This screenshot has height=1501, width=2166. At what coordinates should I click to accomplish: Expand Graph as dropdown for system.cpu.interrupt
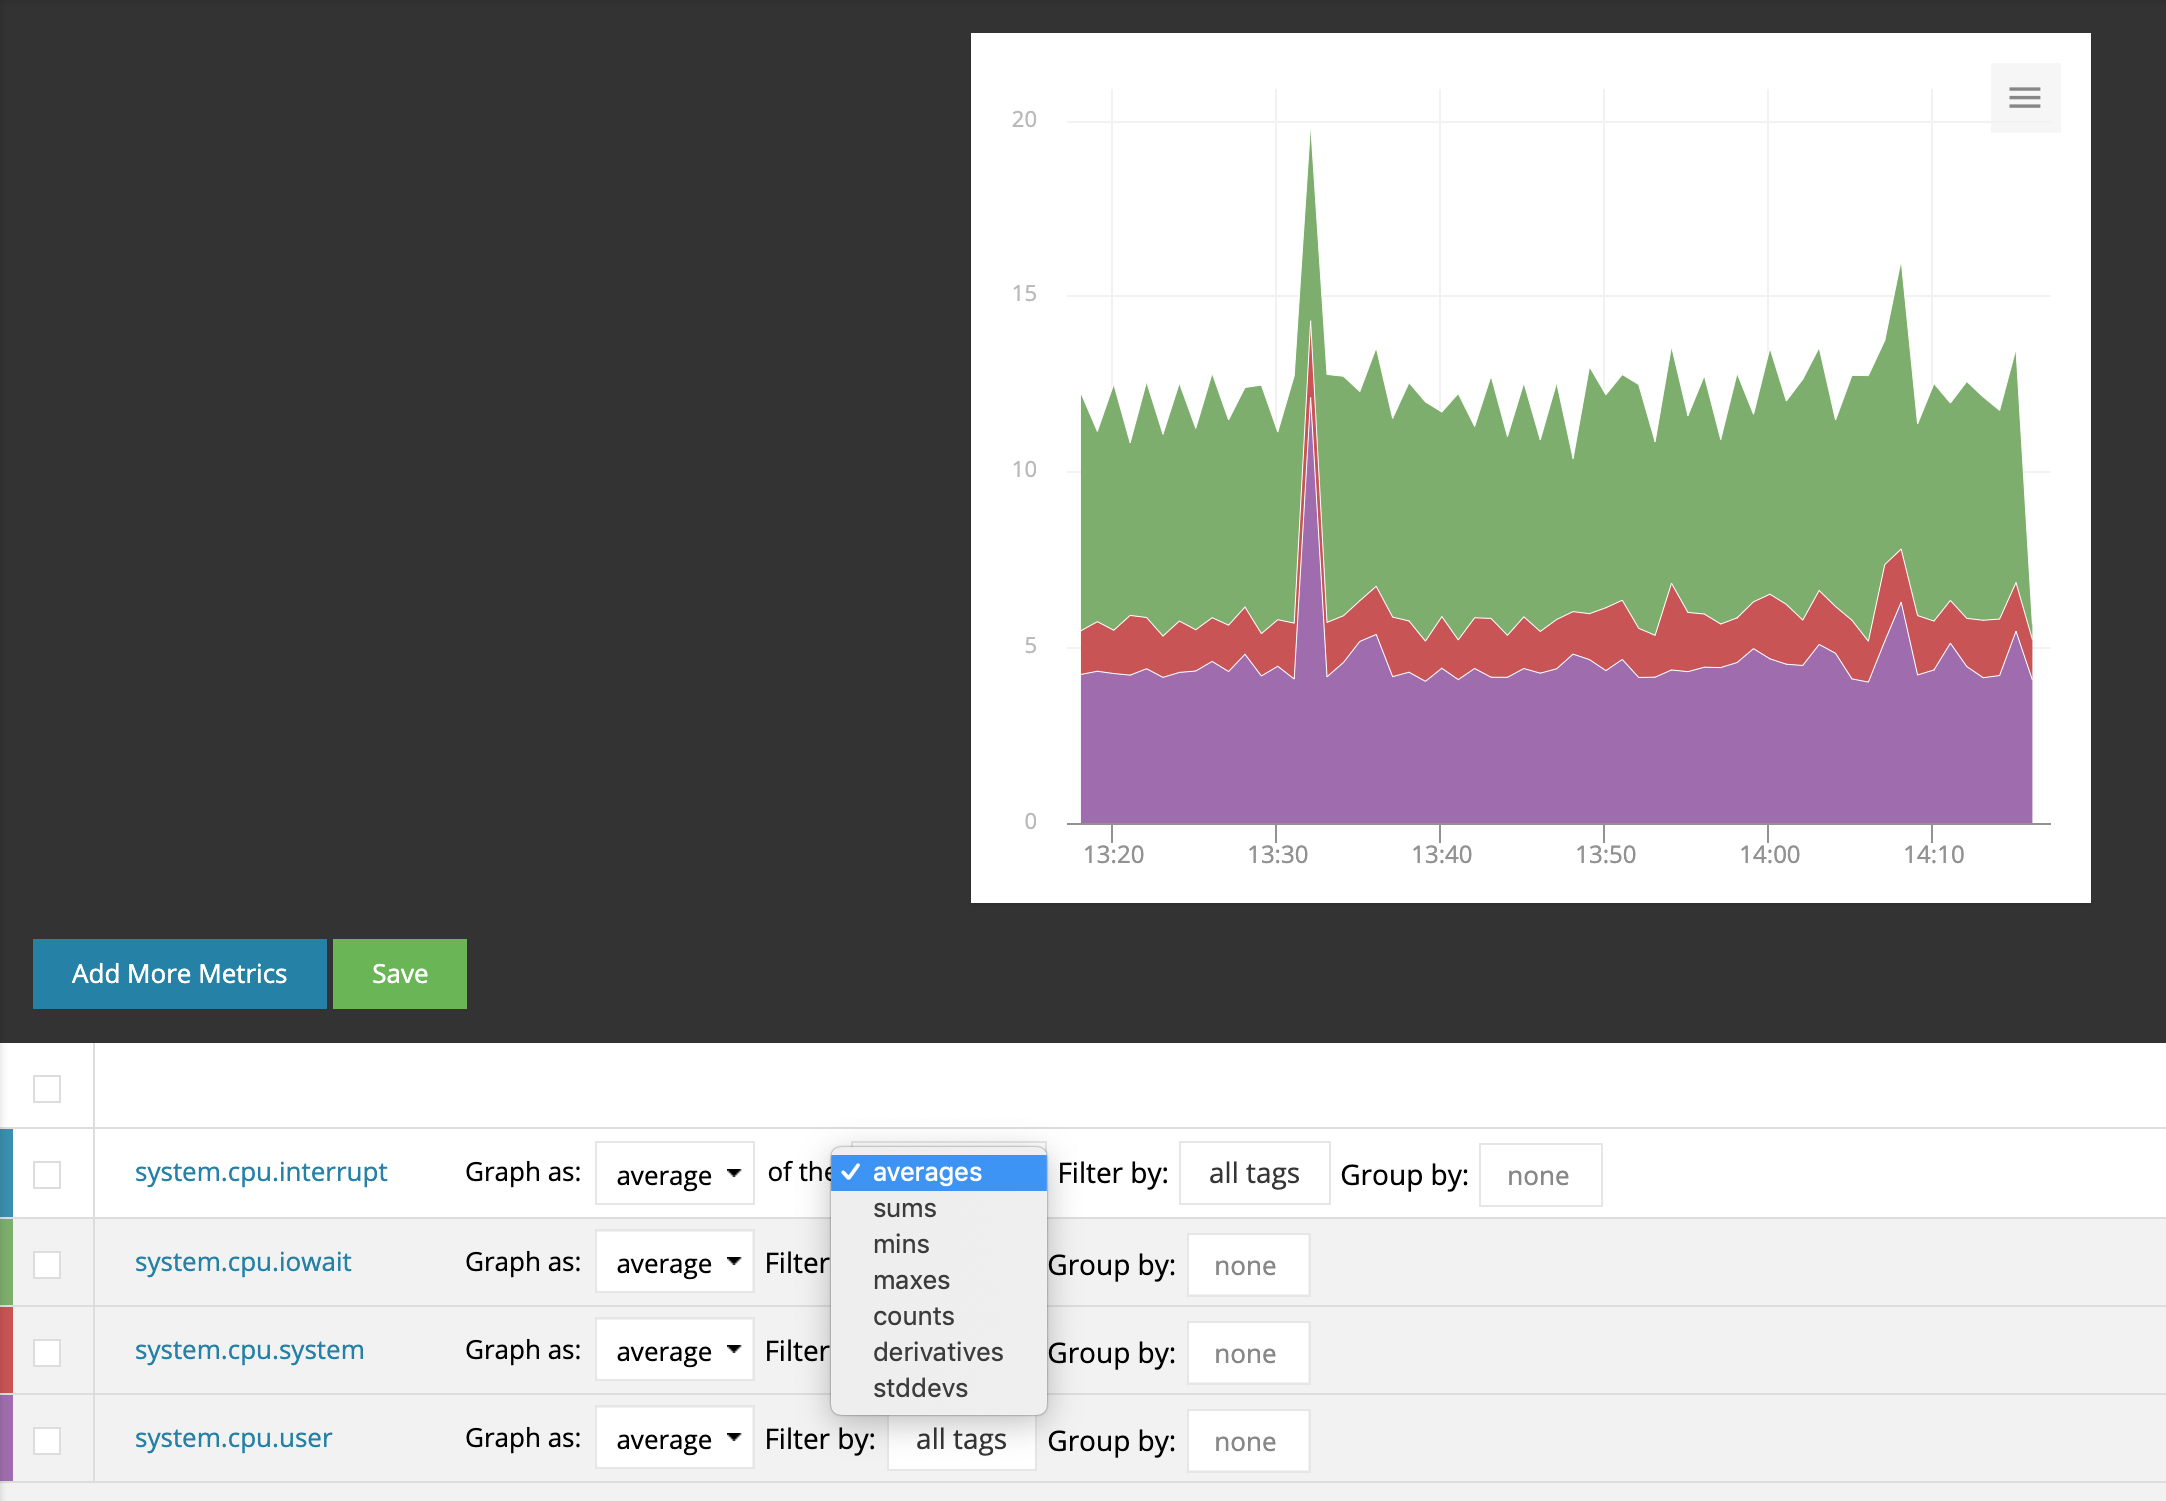tap(675, 1174)
